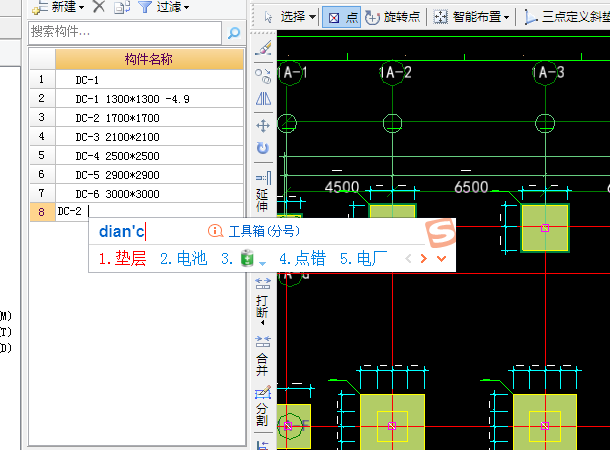Click the 6500 dimension label

pyautogui.click(x=471, y=187)
